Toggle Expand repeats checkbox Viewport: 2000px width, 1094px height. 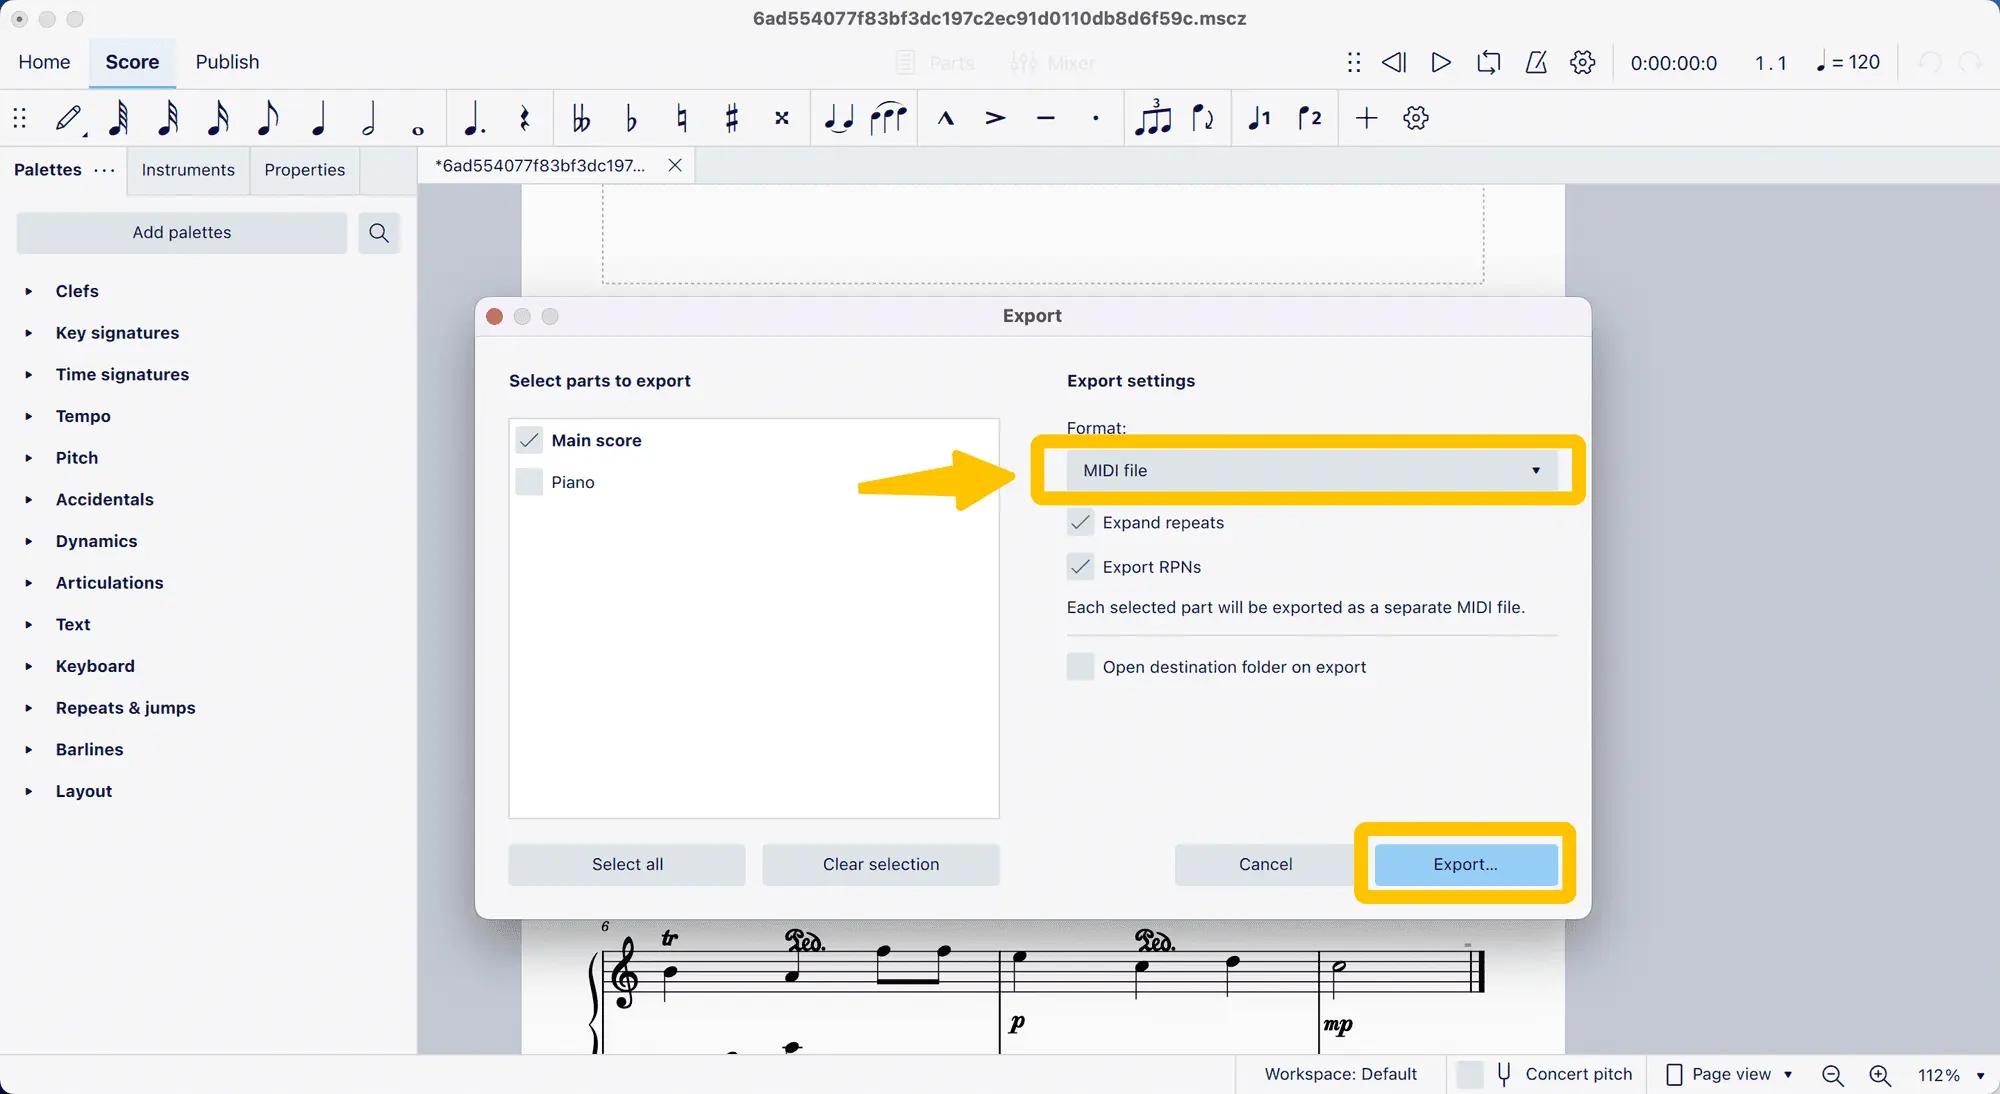pos(1080,522)
